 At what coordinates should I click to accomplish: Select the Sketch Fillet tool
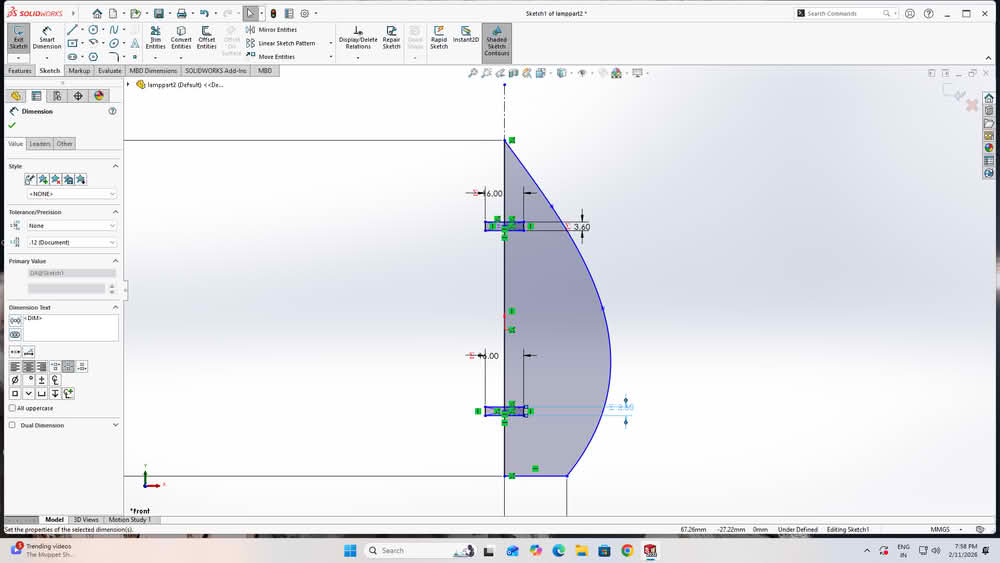[114, 57]
